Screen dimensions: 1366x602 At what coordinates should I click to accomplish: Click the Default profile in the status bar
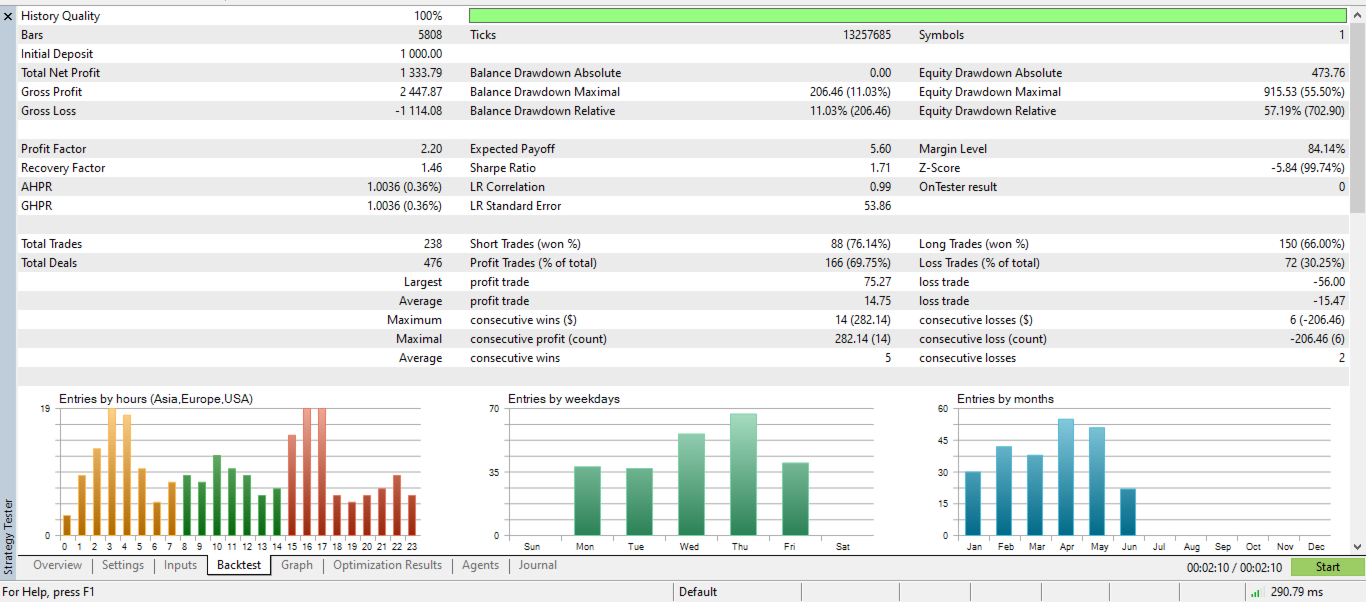click(x=701, y=591)
